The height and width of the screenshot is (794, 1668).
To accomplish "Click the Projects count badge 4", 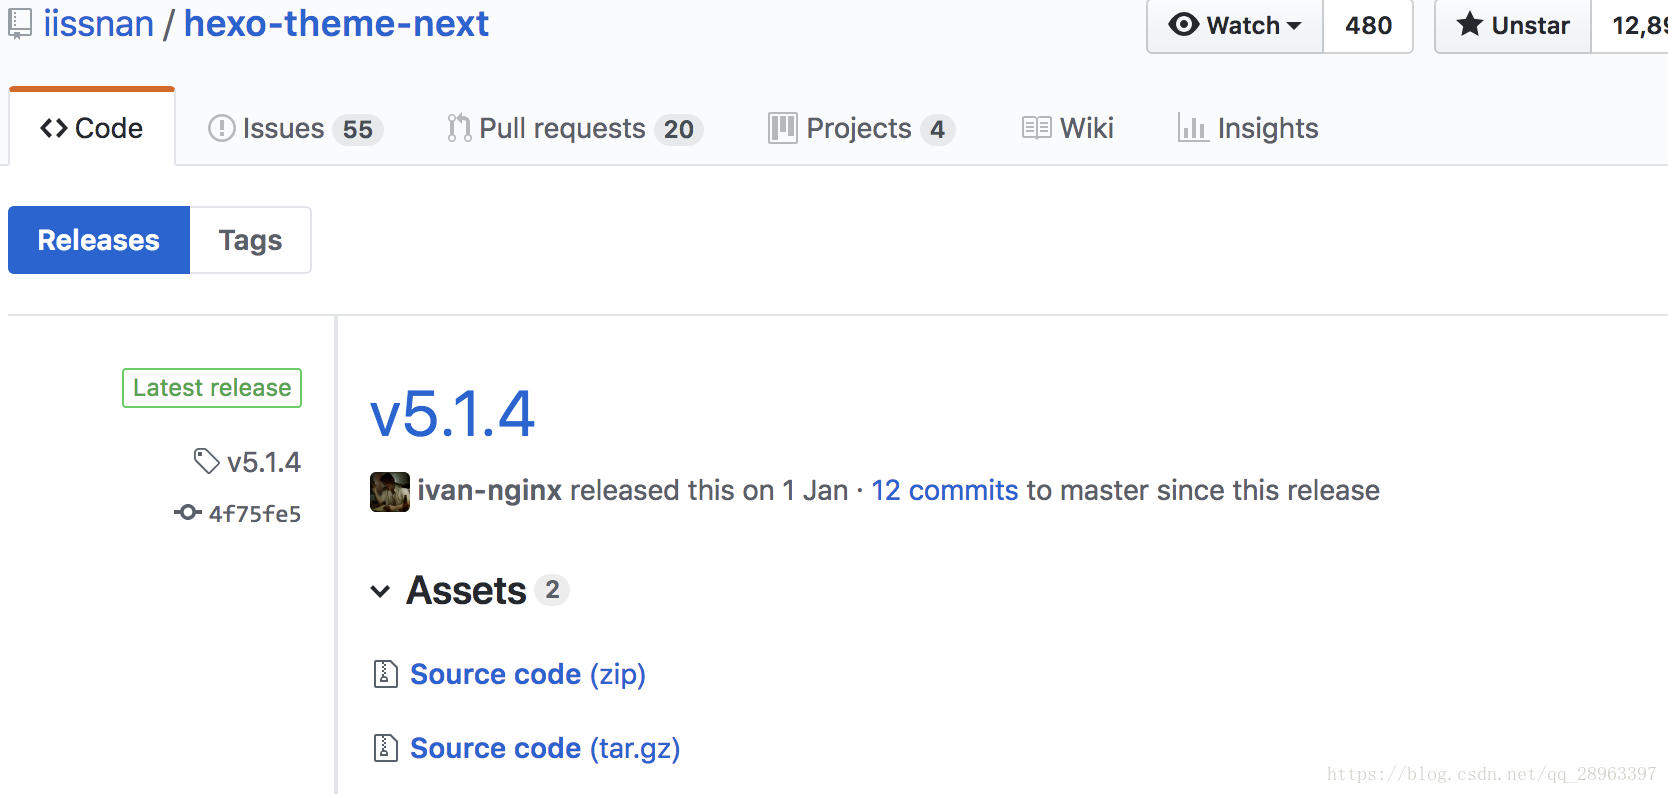I will [937, 130].
